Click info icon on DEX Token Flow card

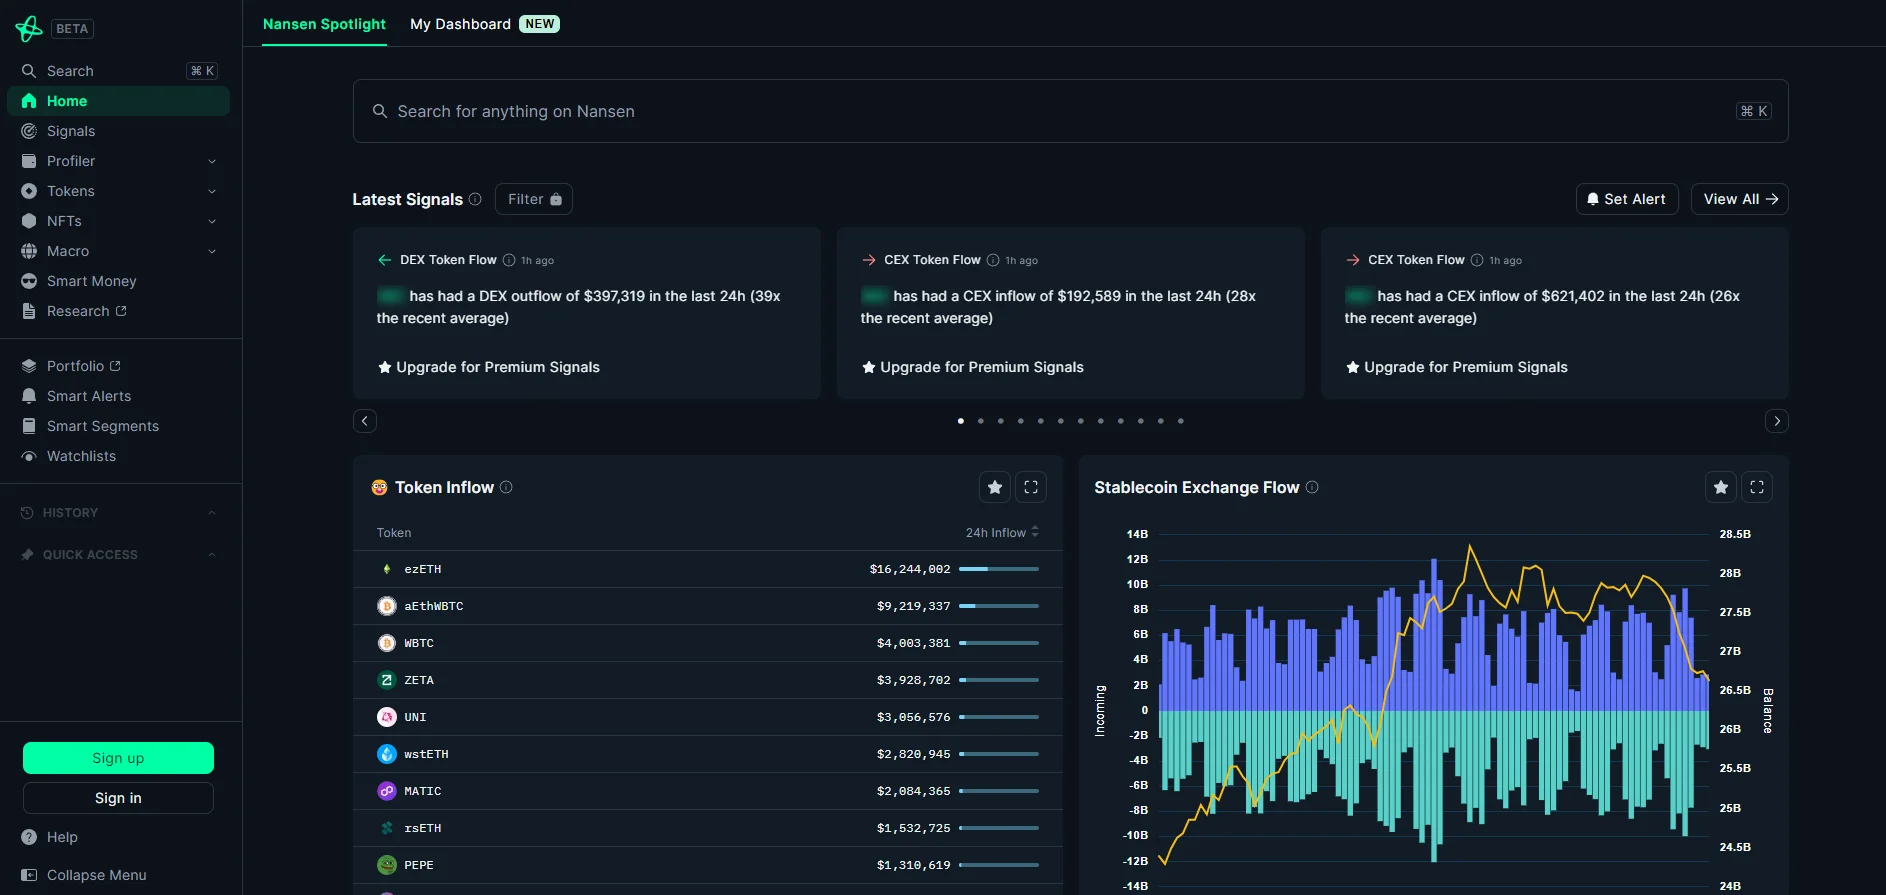coord(509,260)
